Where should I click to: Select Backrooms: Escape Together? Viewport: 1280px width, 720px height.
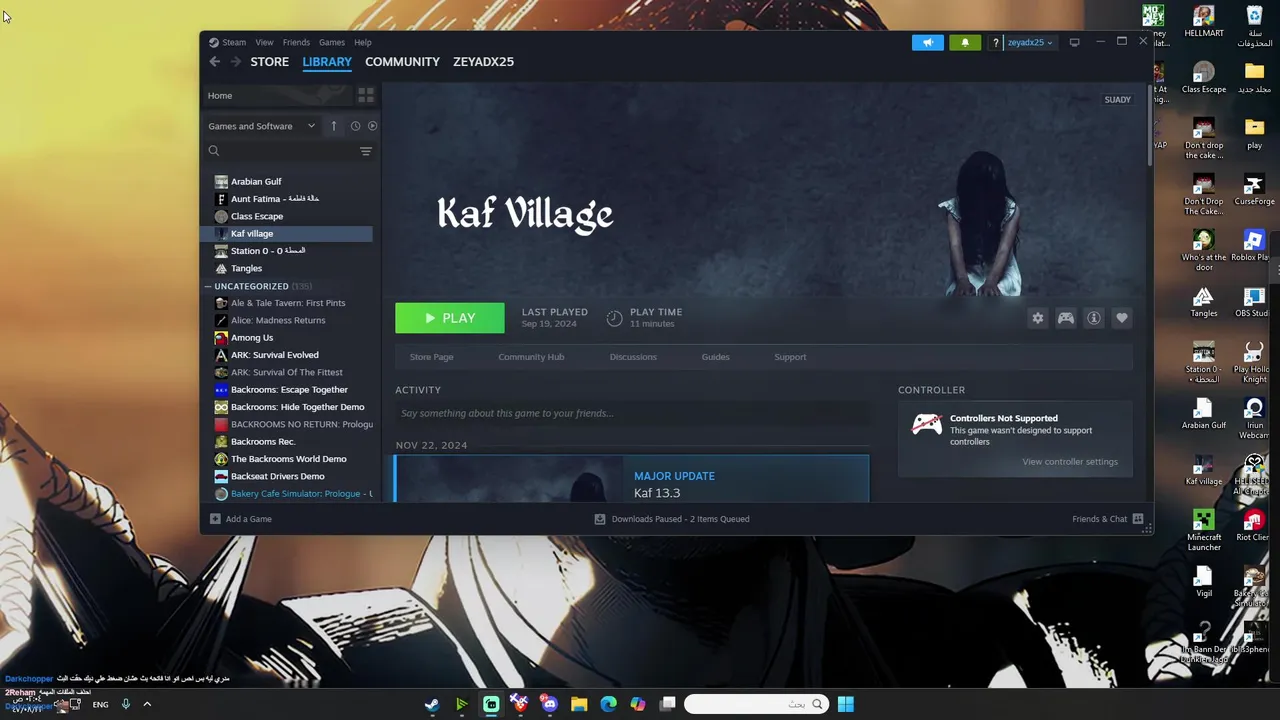(x=289, y=390)
